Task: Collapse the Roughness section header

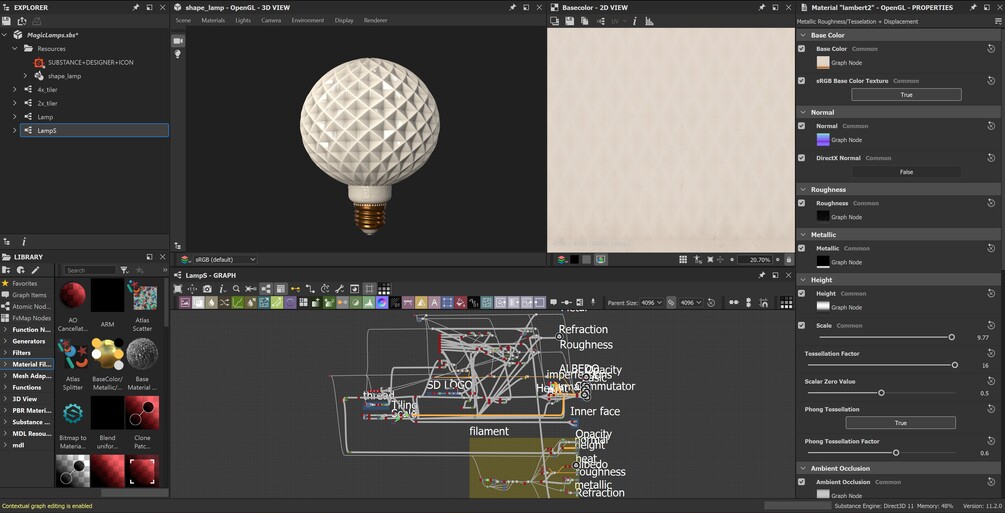Action: [802, 190]
